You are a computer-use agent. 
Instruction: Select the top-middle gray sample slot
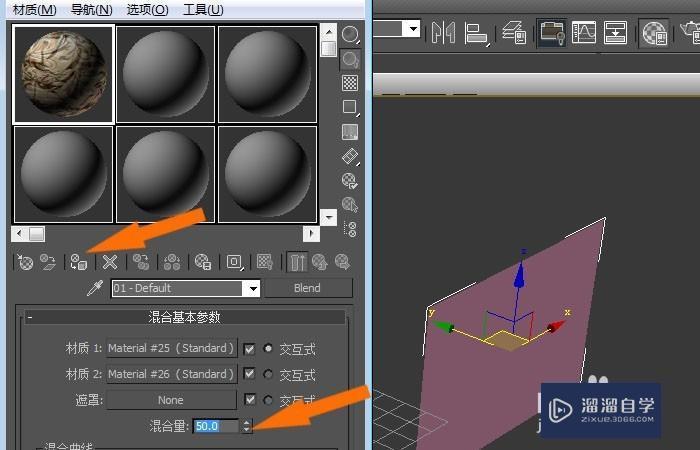(166, 74)
